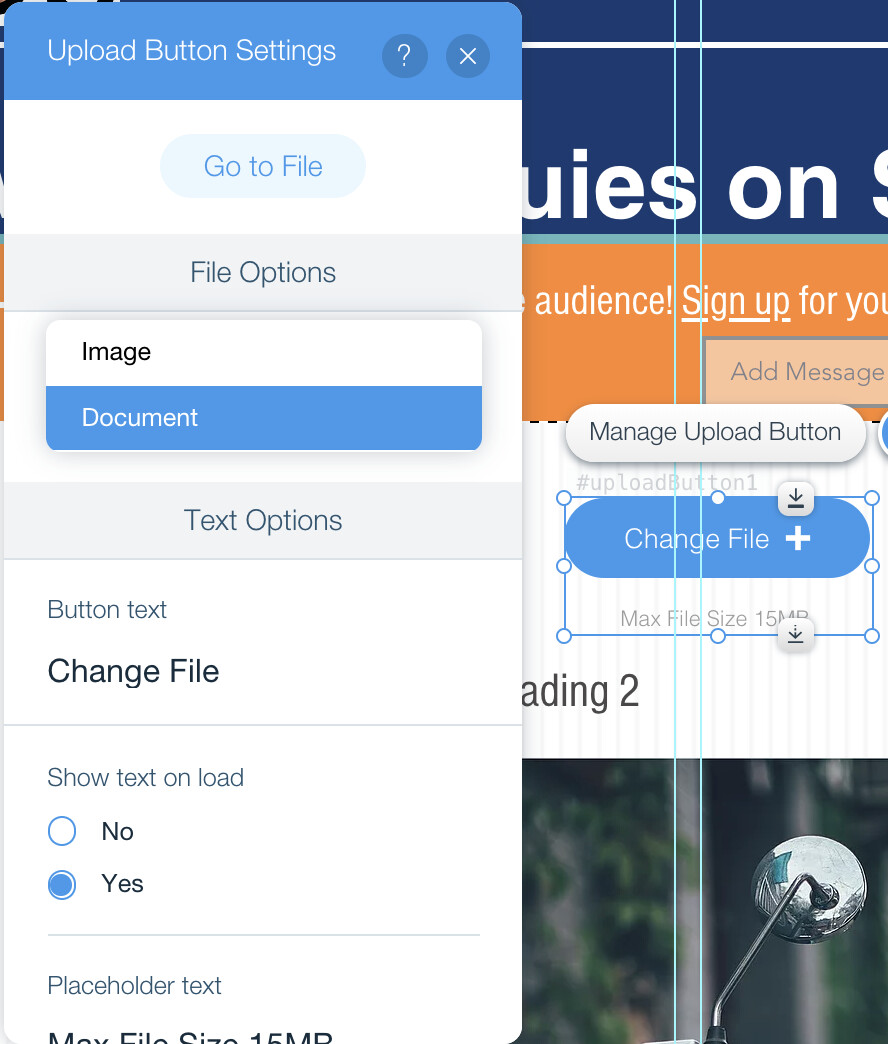Click the Add Message input box

(797, 372)
